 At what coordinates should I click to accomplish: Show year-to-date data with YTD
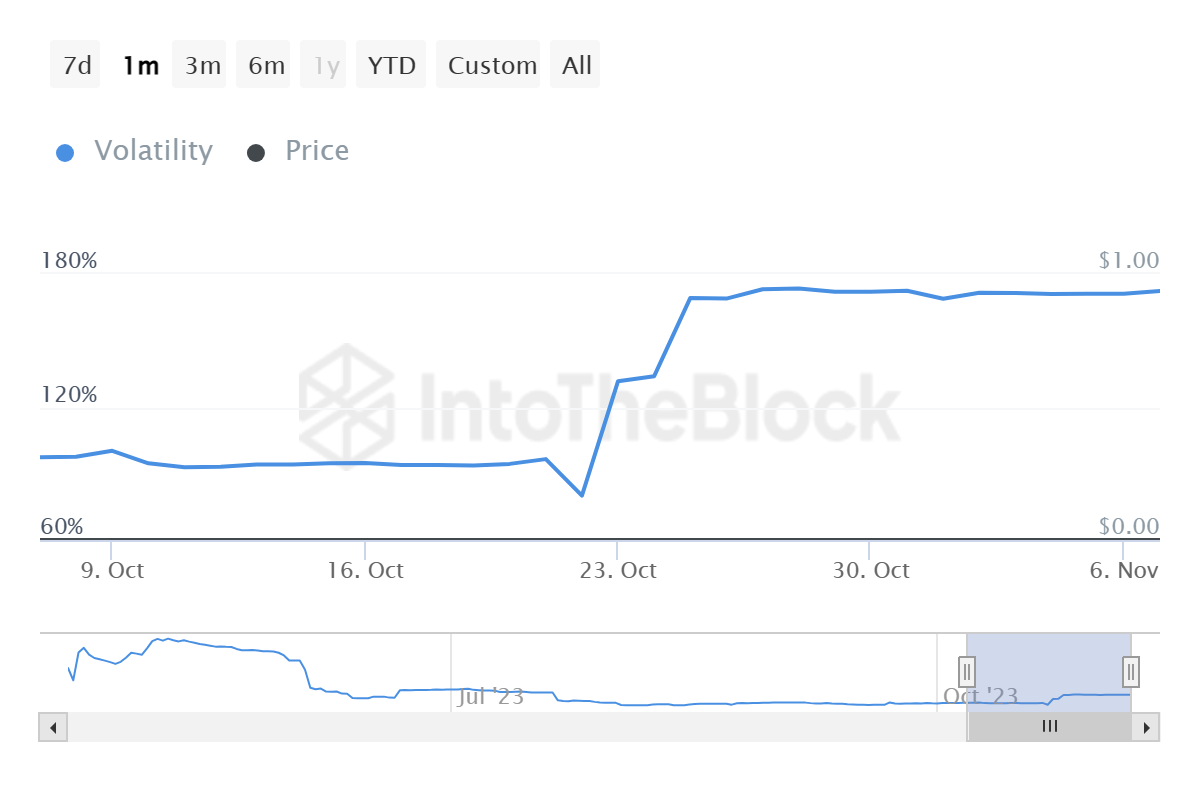[x=391, y=66]
